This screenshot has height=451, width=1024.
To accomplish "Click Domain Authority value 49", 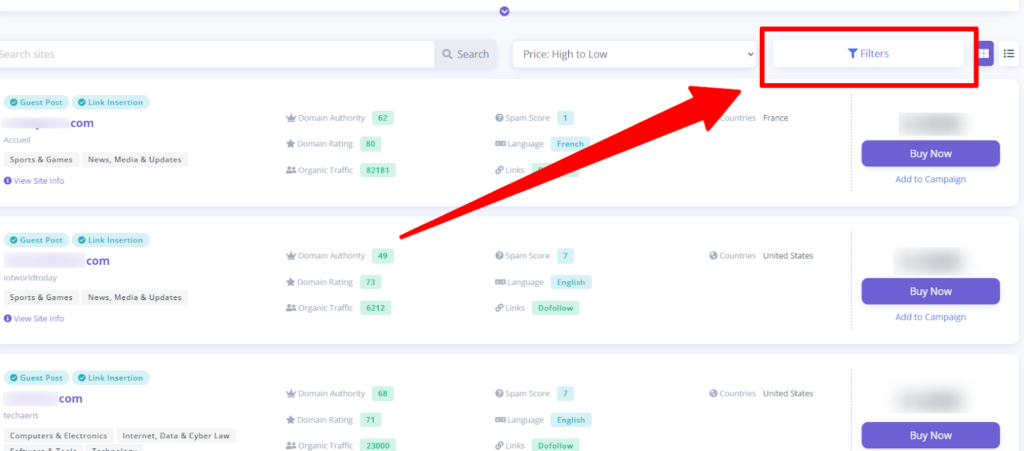I will click(383, 256).
